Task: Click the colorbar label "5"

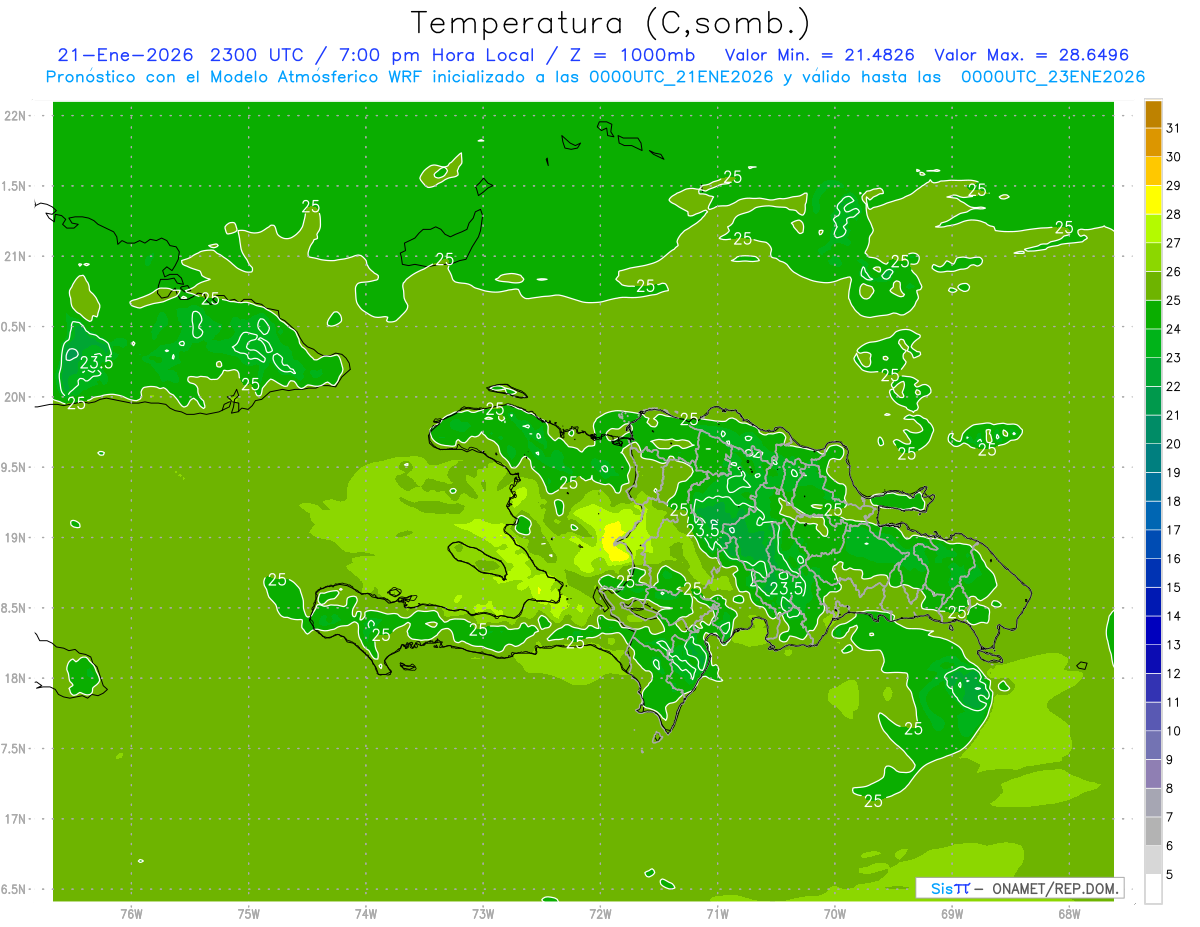Action: (1170, 875)
